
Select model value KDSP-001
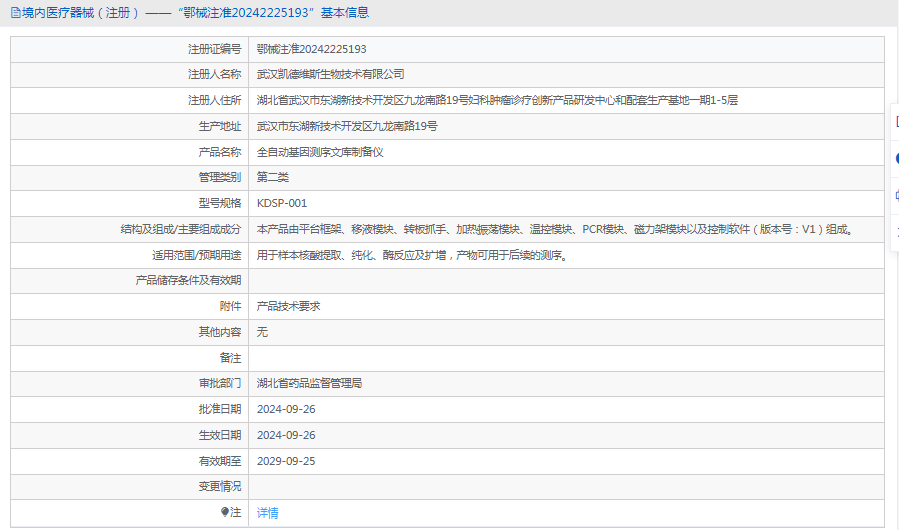point(282,203)
